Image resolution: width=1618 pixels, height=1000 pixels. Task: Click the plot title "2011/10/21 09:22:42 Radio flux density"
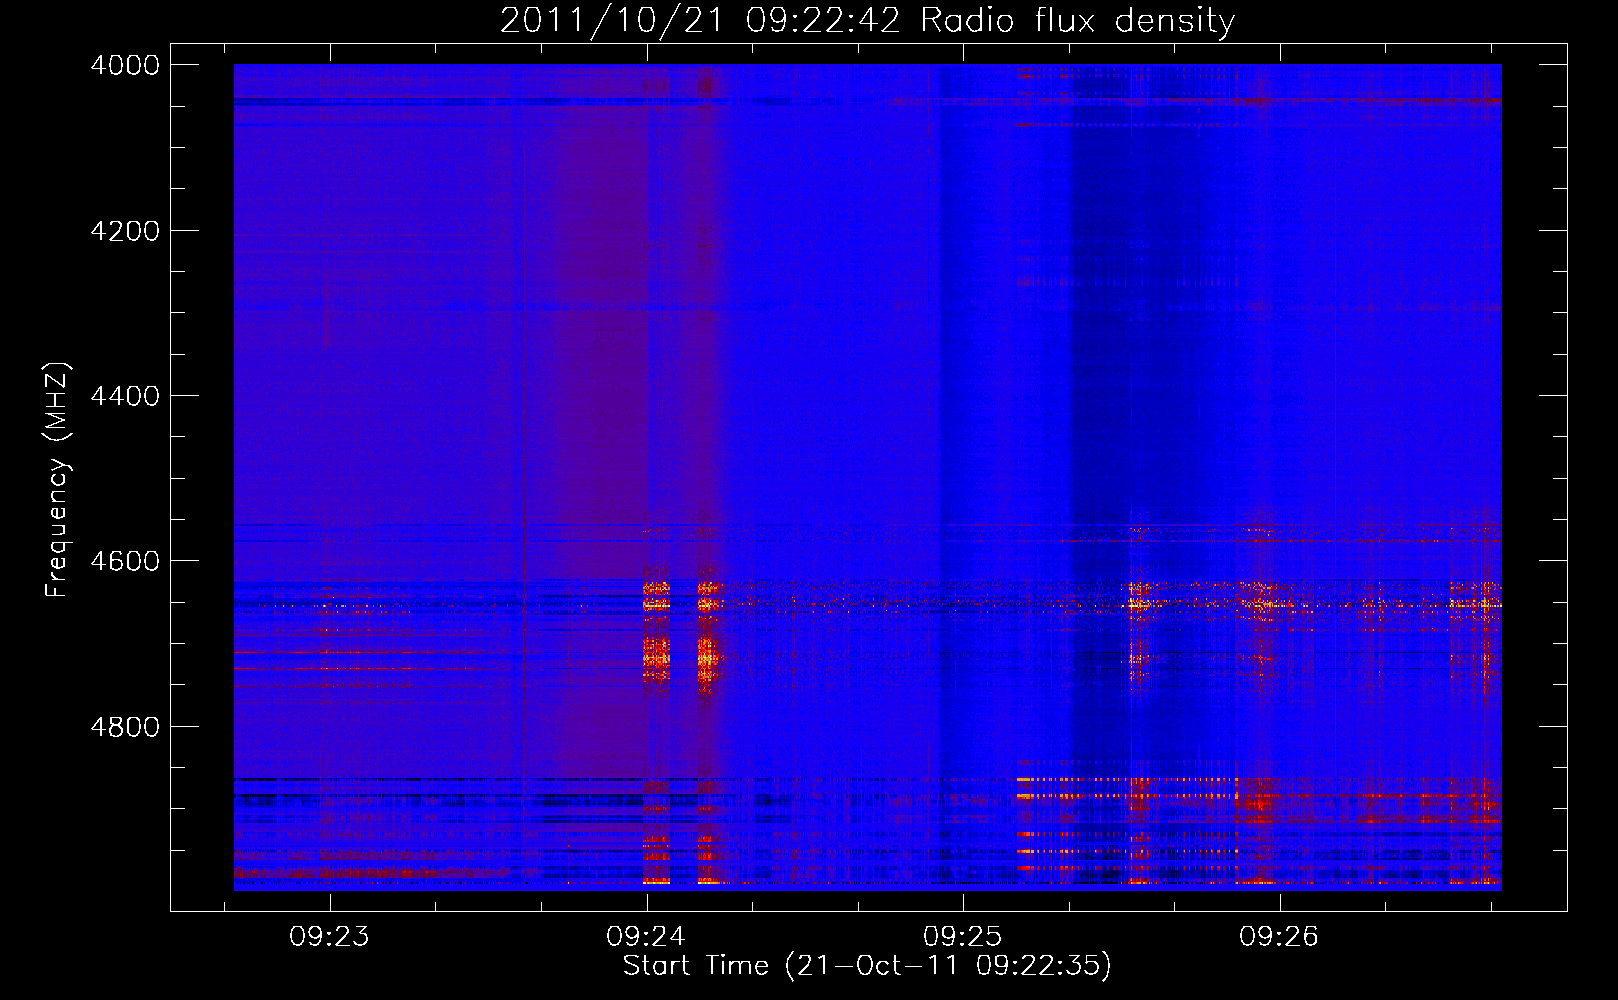[x=867, y=21]
